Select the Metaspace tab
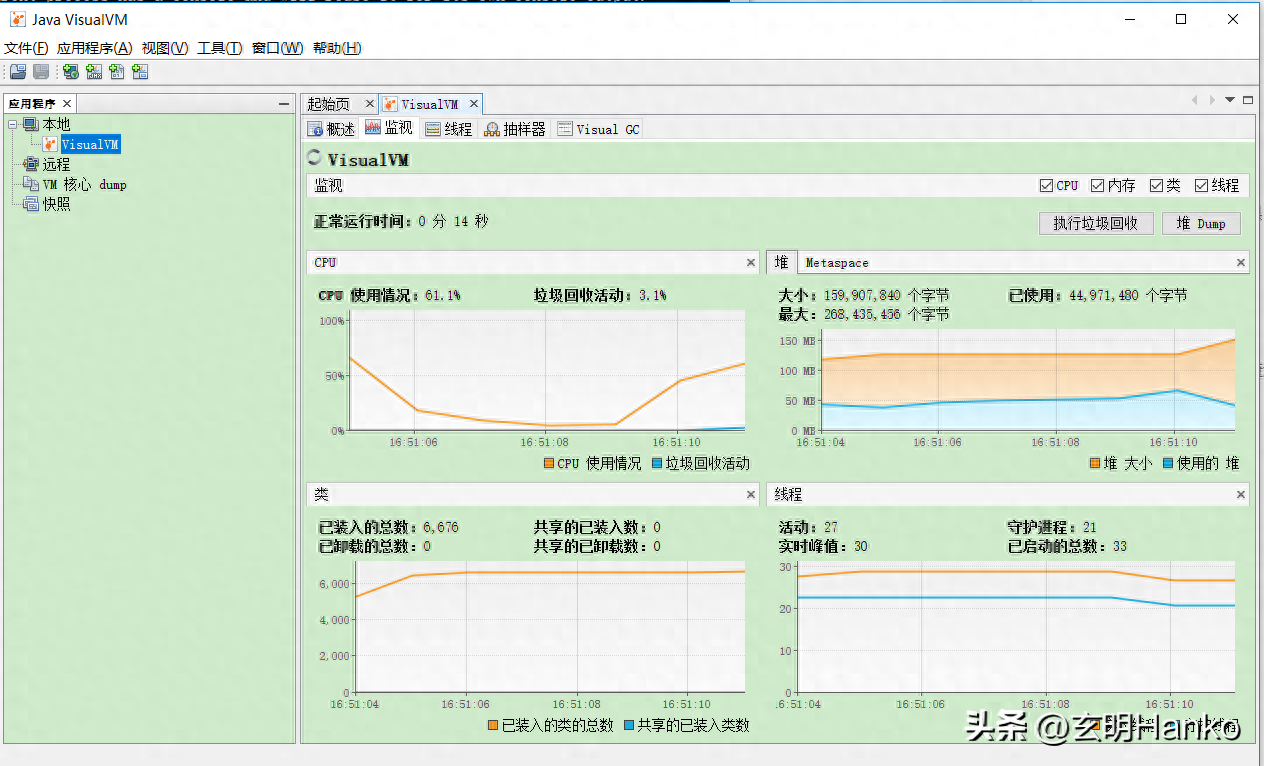The height and width of the screenshot is (766, 1264). (837, 263)
